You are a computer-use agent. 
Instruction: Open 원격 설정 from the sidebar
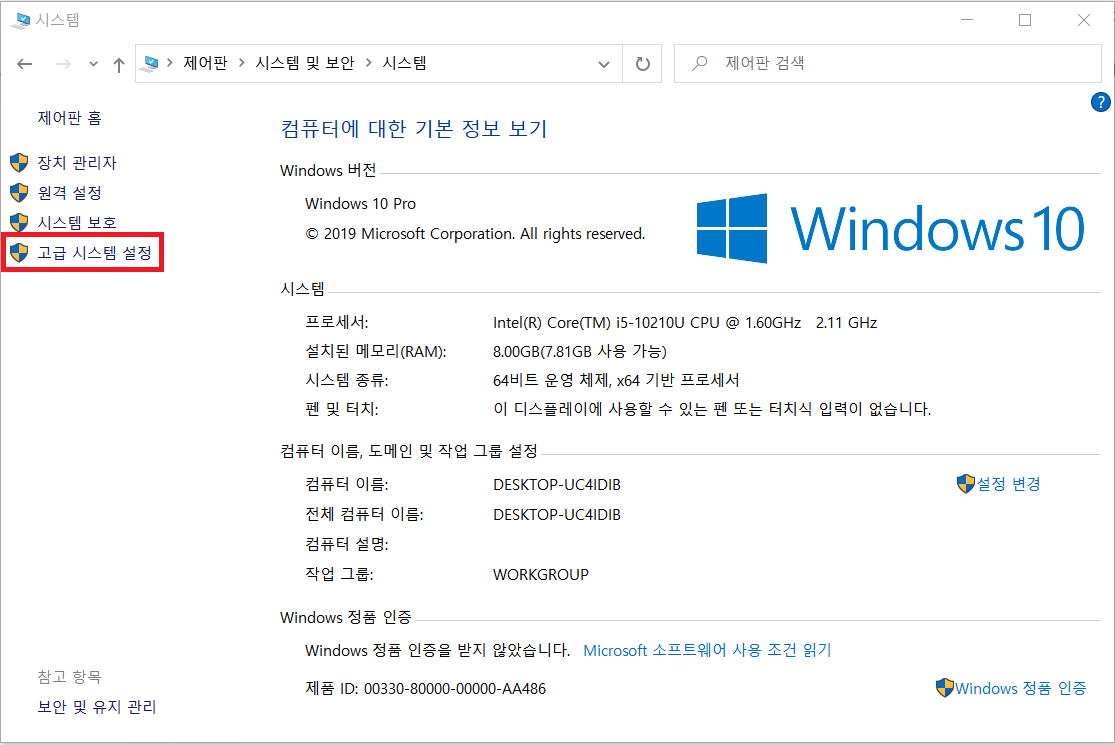point(70,193)
